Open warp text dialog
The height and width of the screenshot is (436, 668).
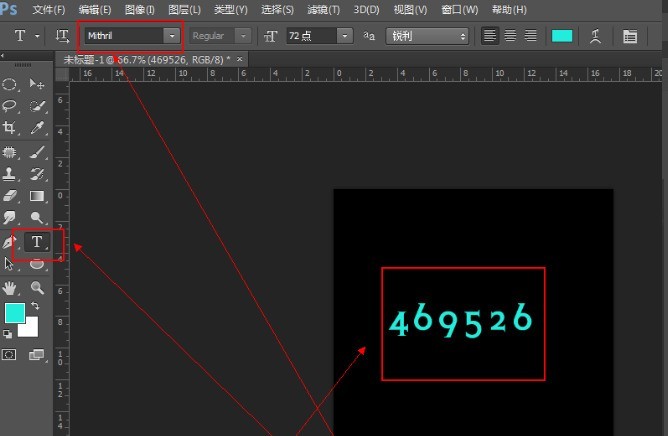coord(596,36)
